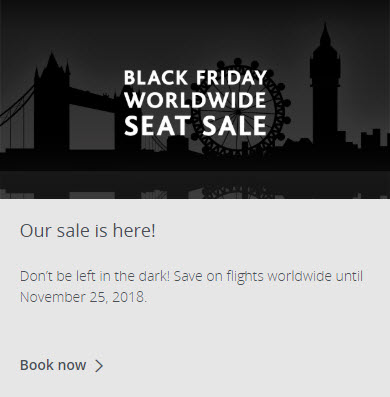
Task: Click the chevron arrow beside Book now
Action: (99, 366)
